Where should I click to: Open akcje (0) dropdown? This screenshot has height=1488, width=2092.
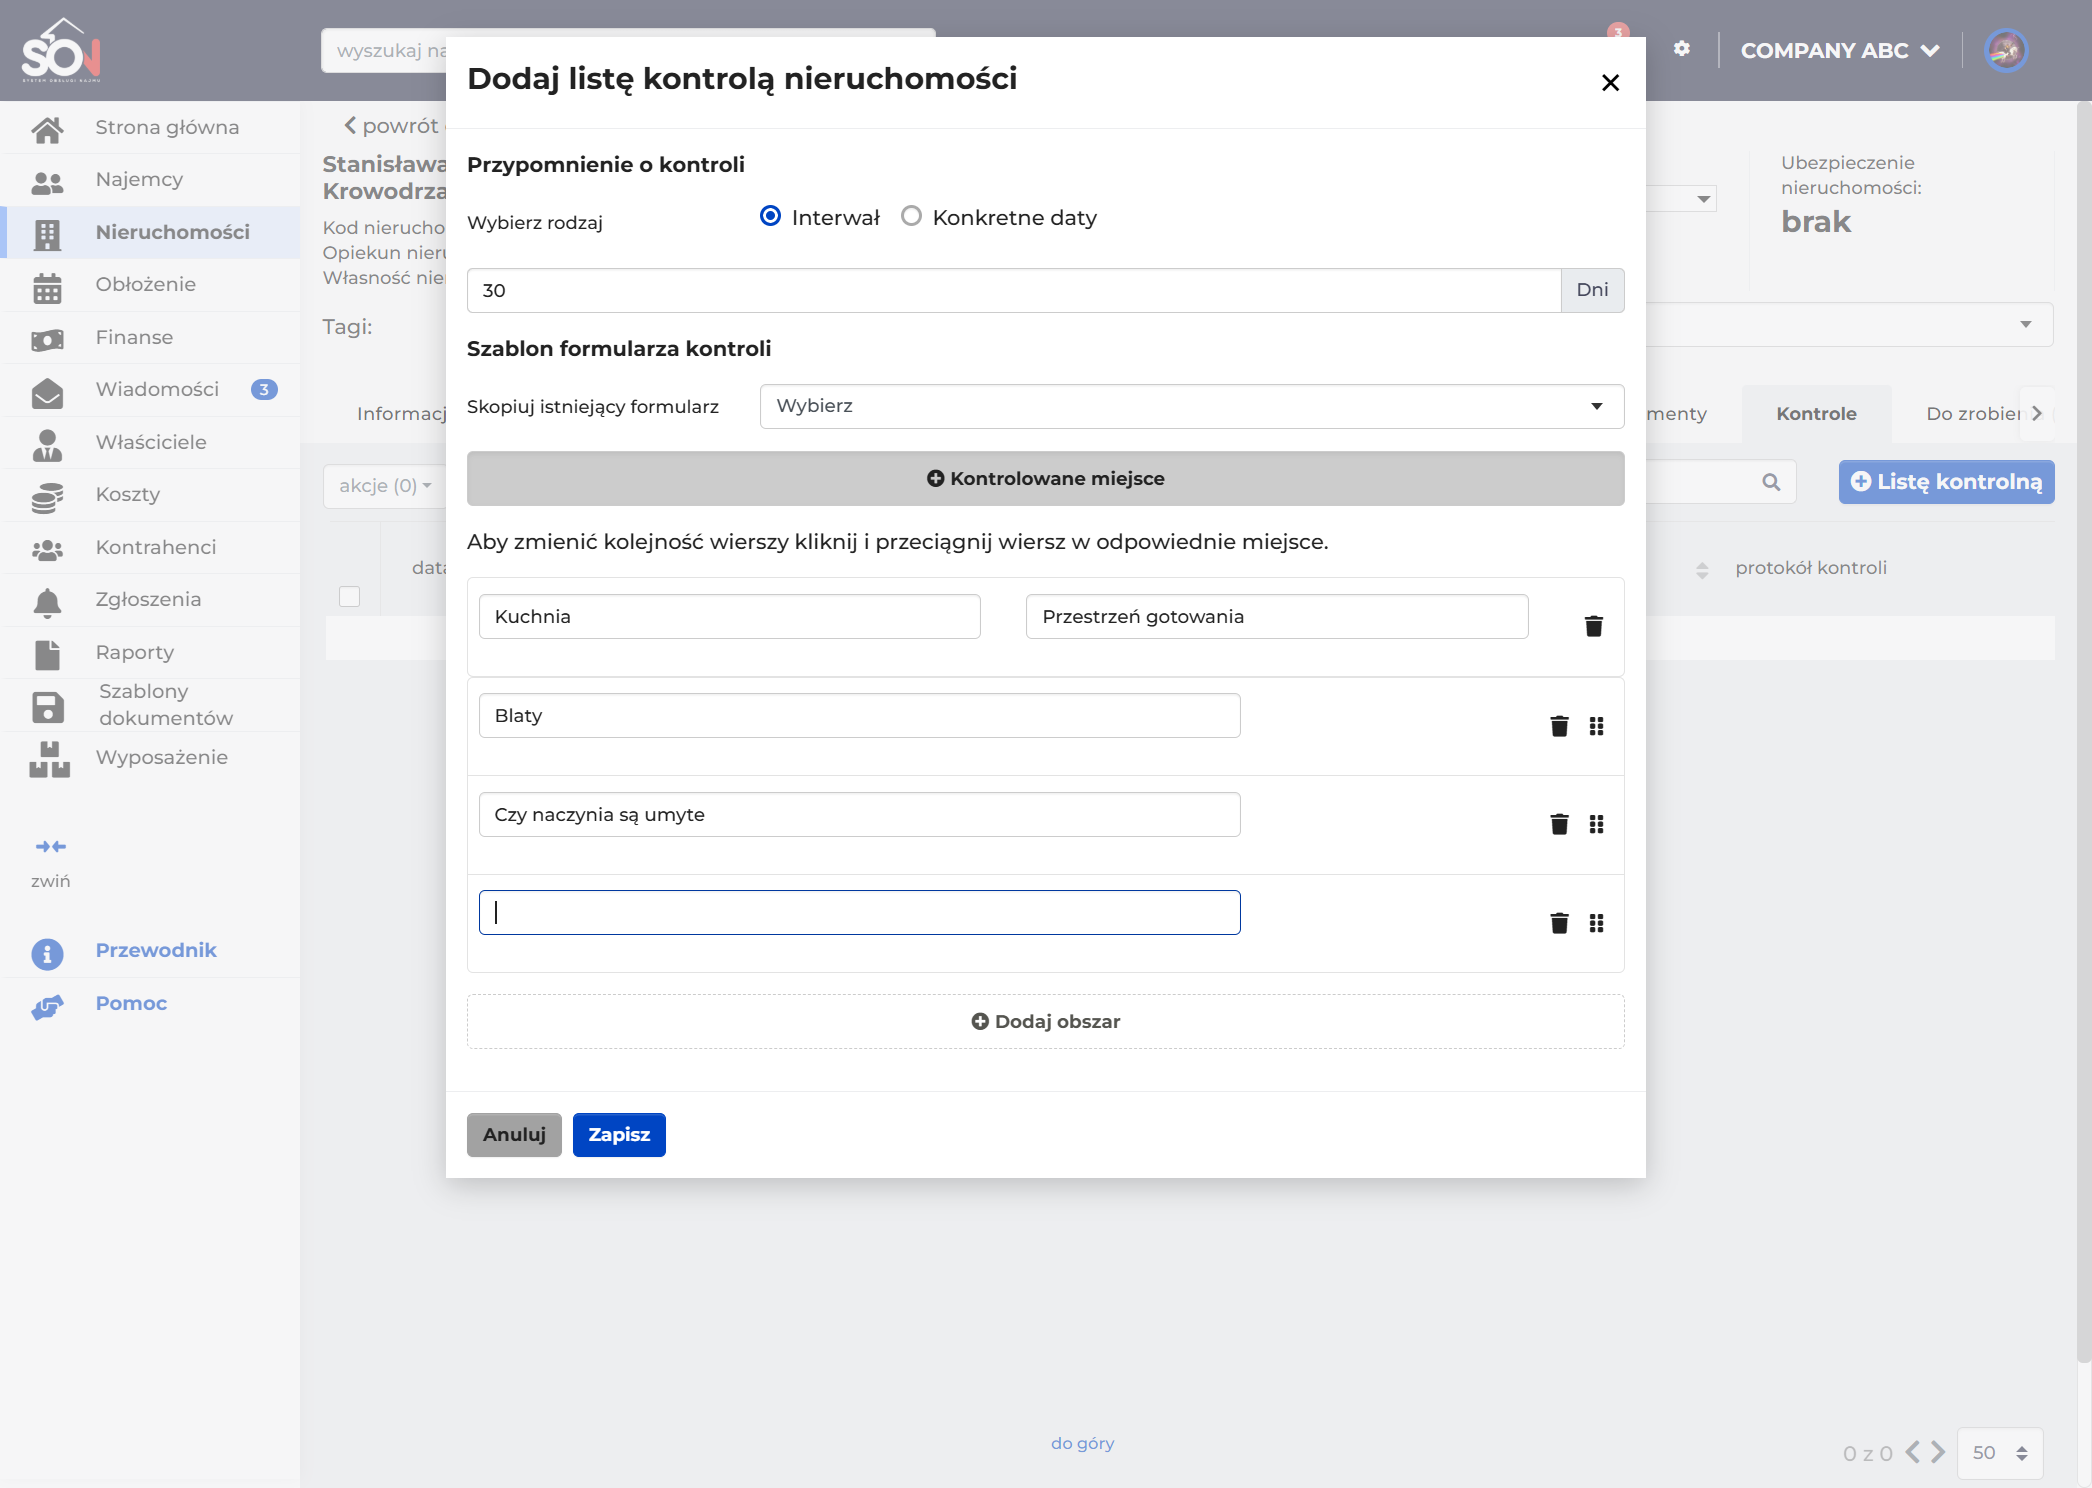[385, 486]
